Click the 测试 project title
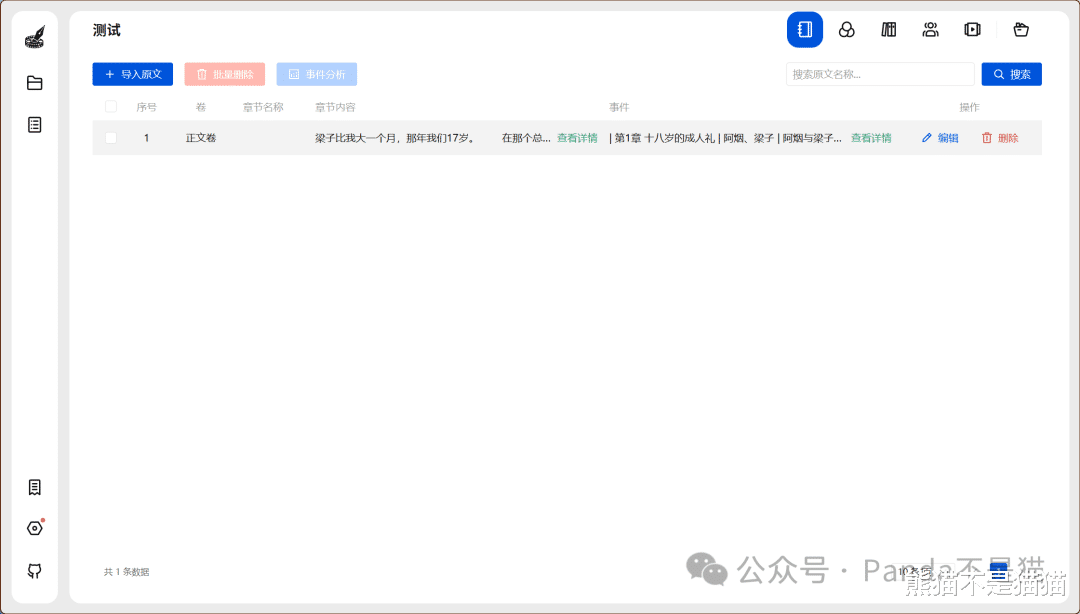Screen dimensions: 1080x614 click(107, 30)
